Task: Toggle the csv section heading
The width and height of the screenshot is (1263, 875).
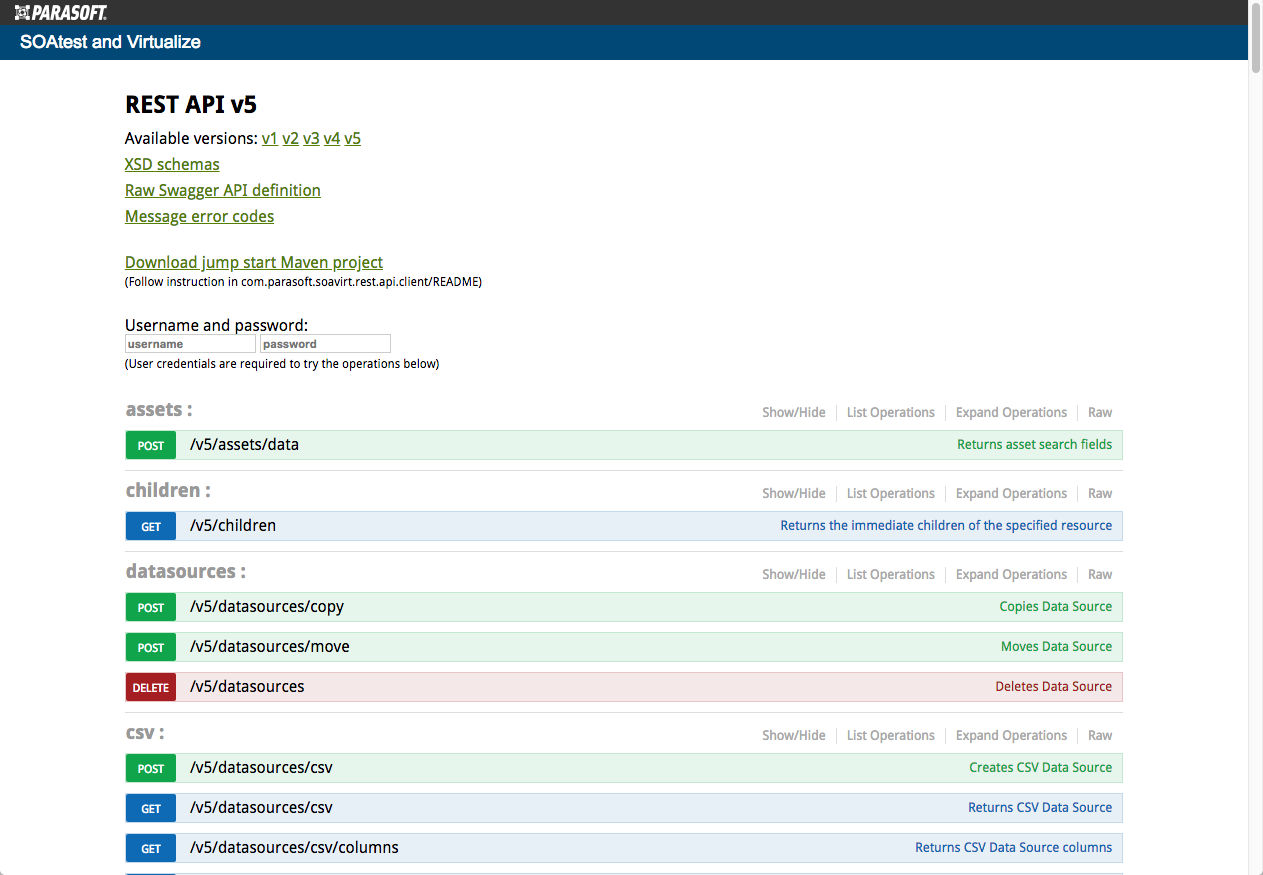Action: point(145,733)
